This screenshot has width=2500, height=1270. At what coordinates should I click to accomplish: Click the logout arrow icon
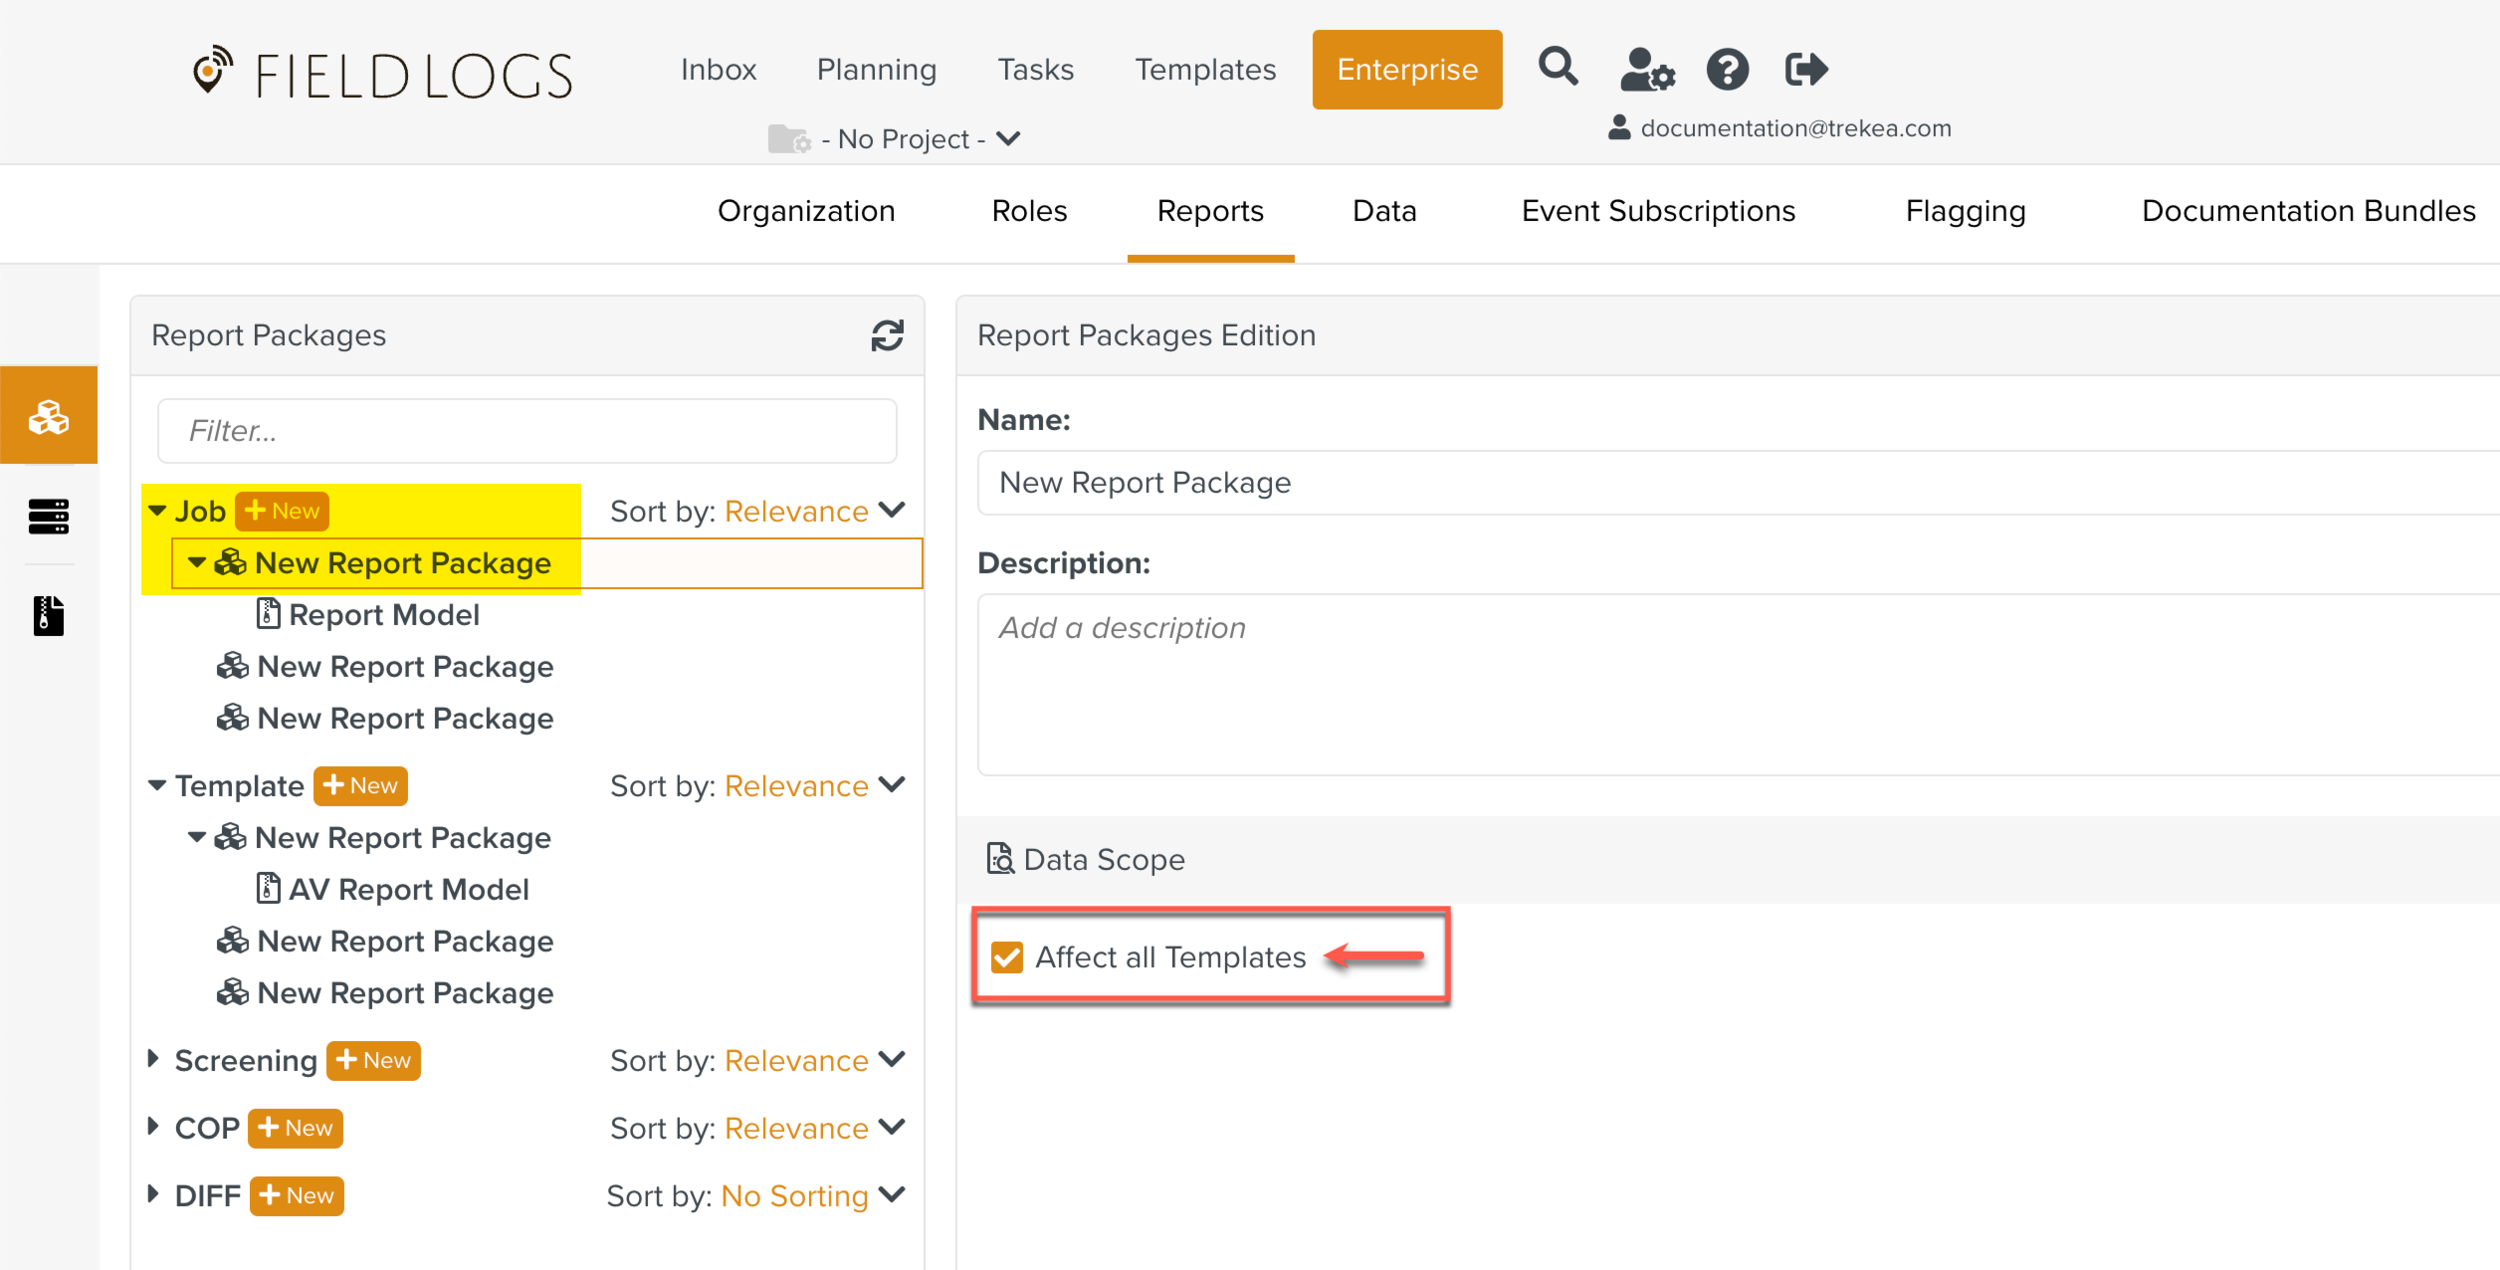pos(1806,69)
